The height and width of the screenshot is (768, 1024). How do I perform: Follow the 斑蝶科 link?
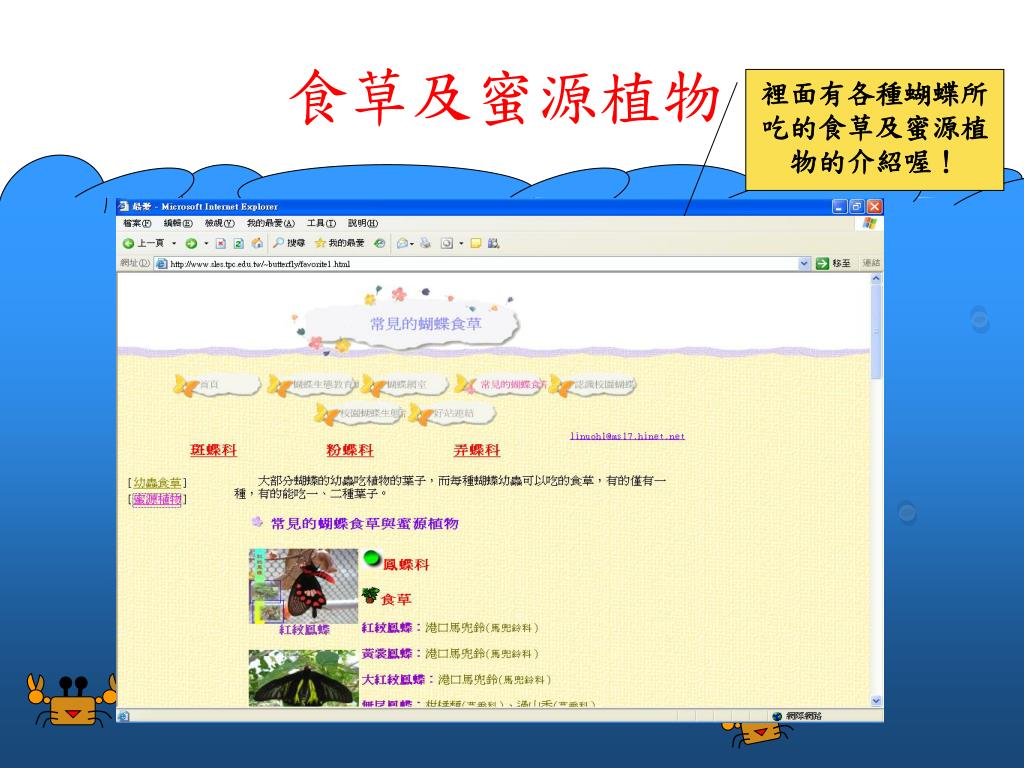point(213,450)
